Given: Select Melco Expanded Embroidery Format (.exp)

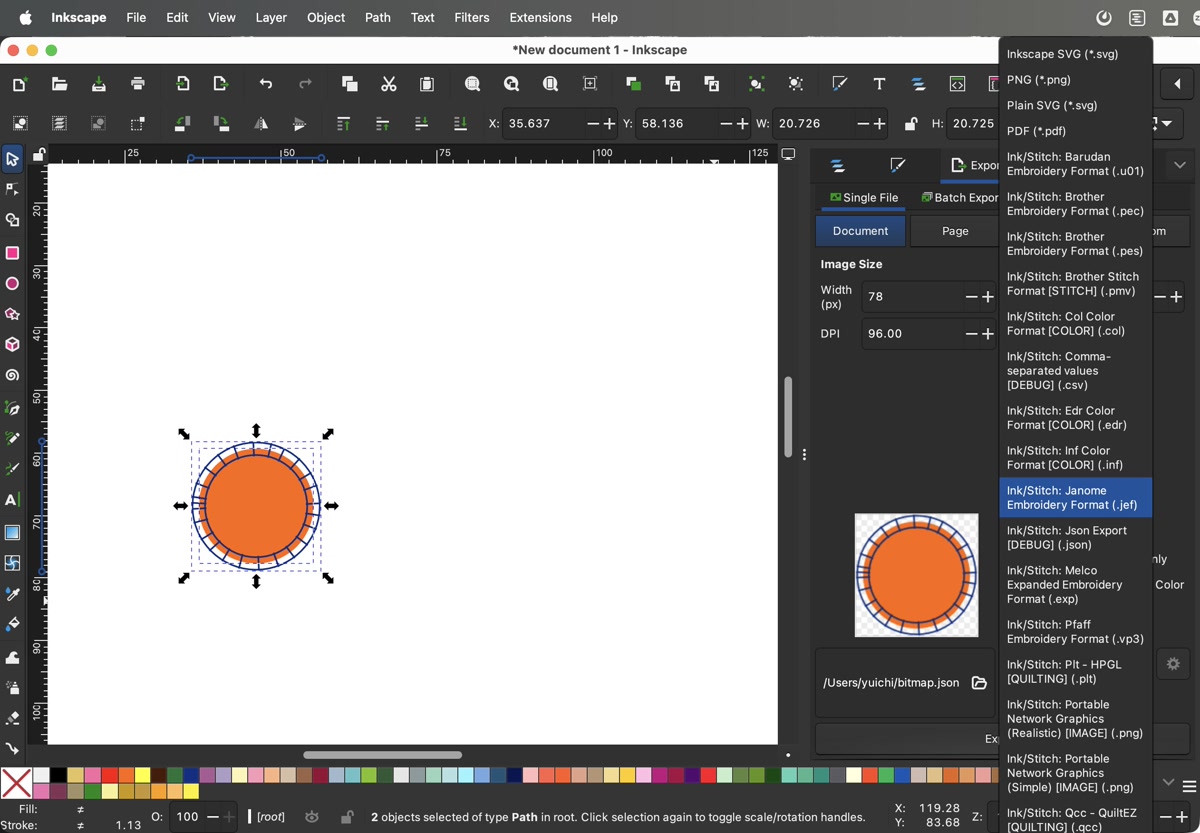Looking at the screenshot, I should (x=1076, y=585).
